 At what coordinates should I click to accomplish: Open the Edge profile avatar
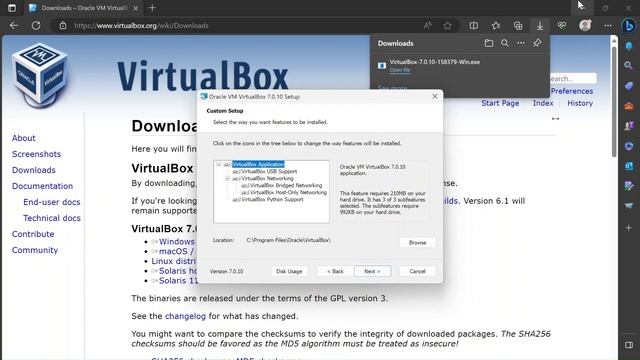(585, 25)
